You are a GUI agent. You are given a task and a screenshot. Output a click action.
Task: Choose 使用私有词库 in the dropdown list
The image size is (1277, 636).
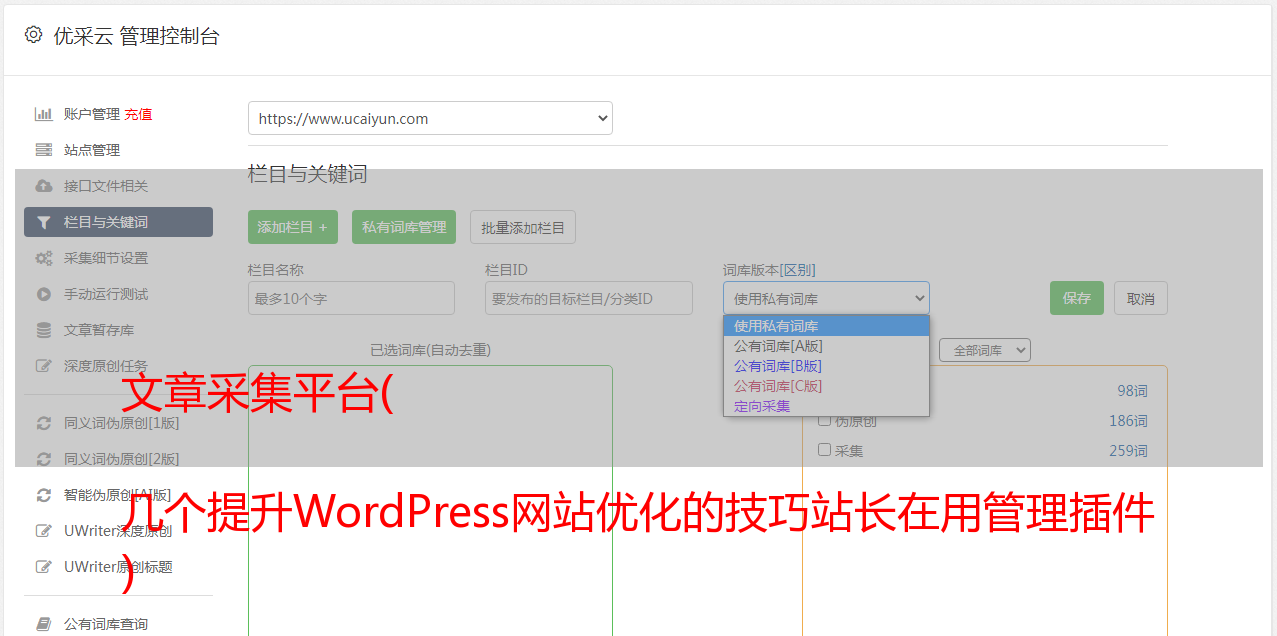[x=826, y=326]
